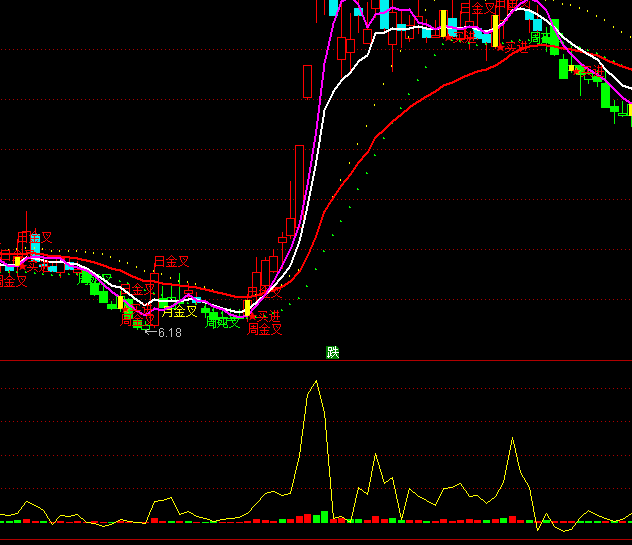Click the red divider line between panels

[150, 360]
